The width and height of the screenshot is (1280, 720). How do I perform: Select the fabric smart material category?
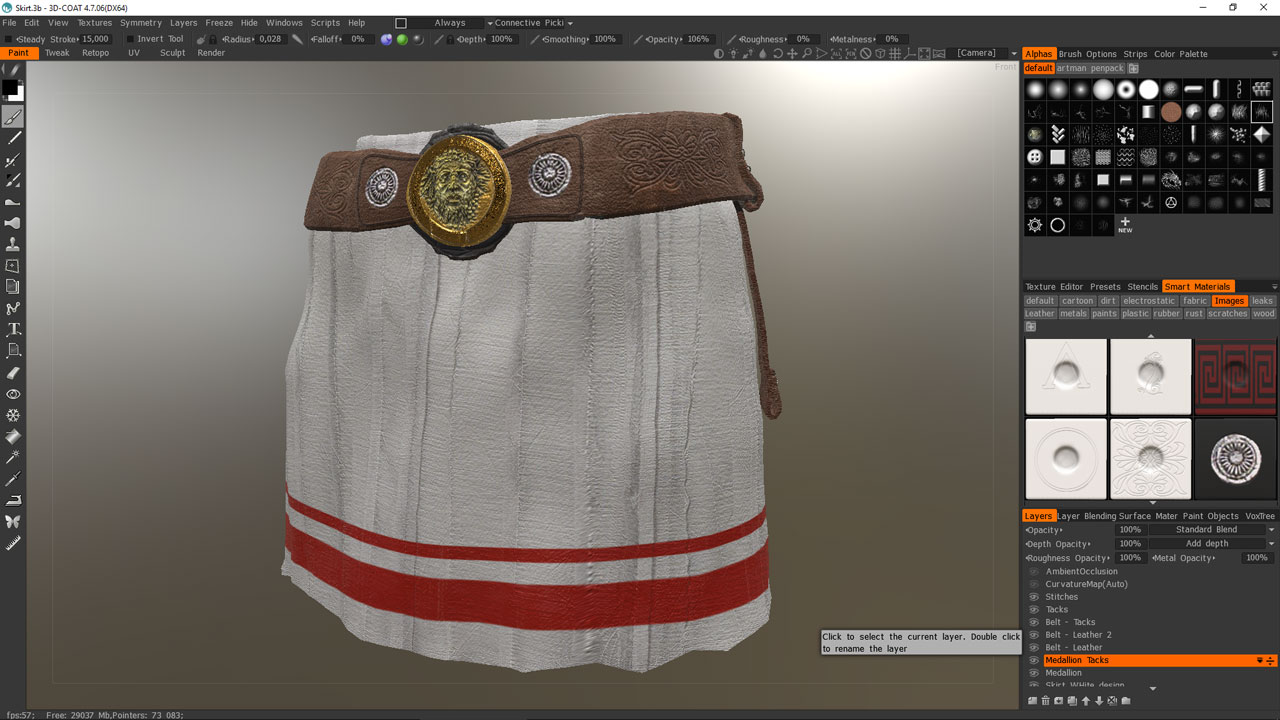(1195, 301)
